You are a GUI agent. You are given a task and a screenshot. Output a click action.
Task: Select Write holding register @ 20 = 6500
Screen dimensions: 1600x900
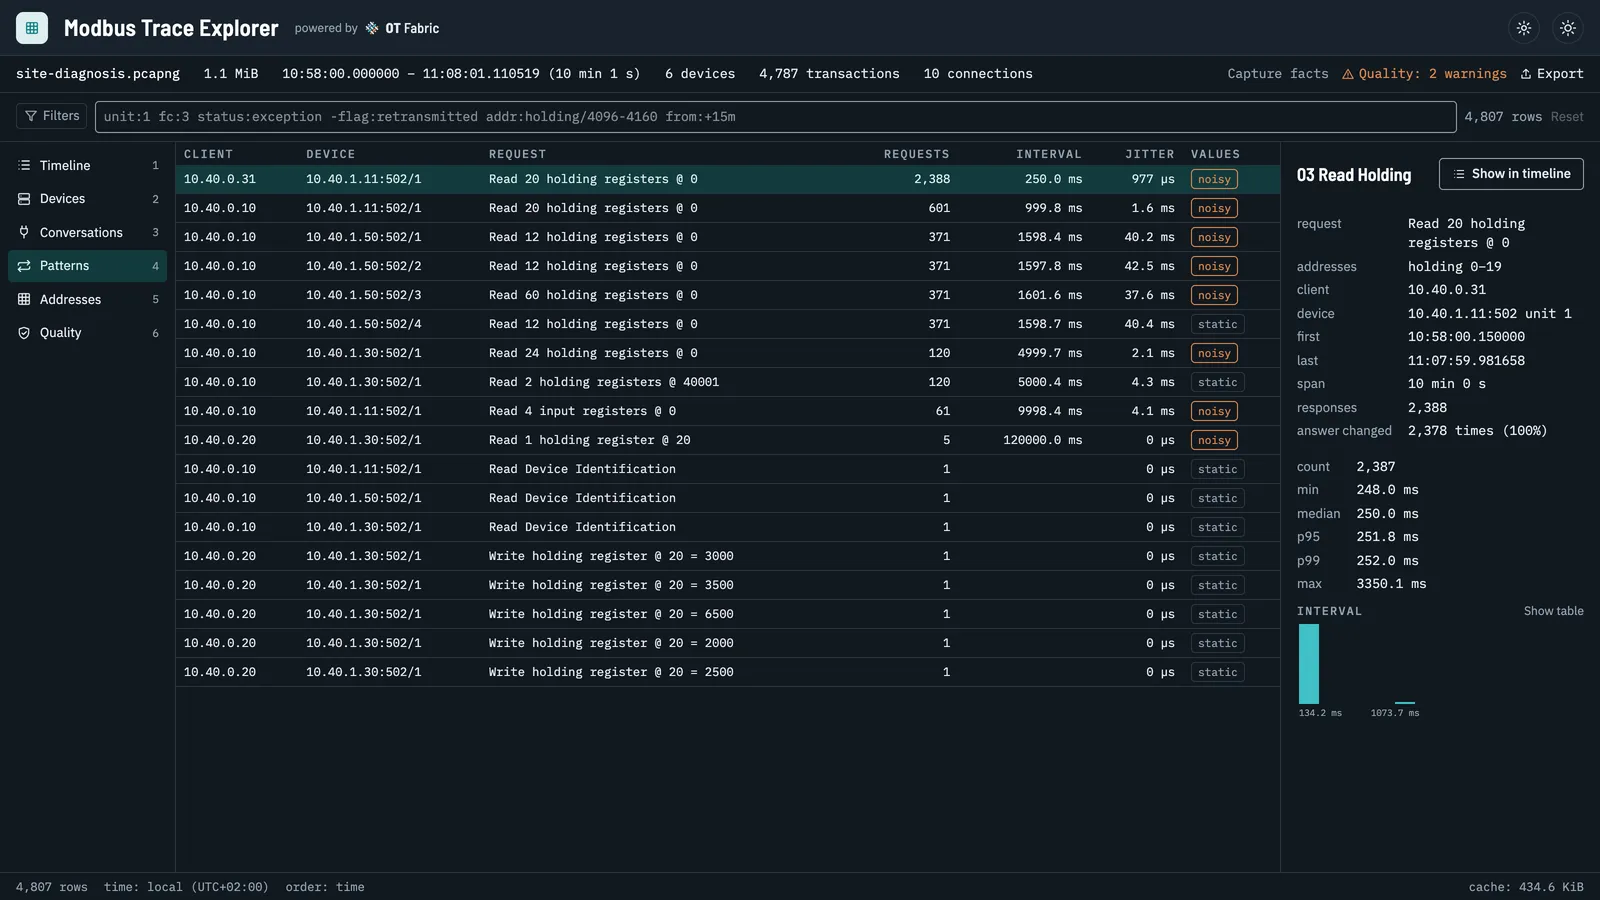coord(728,614)
